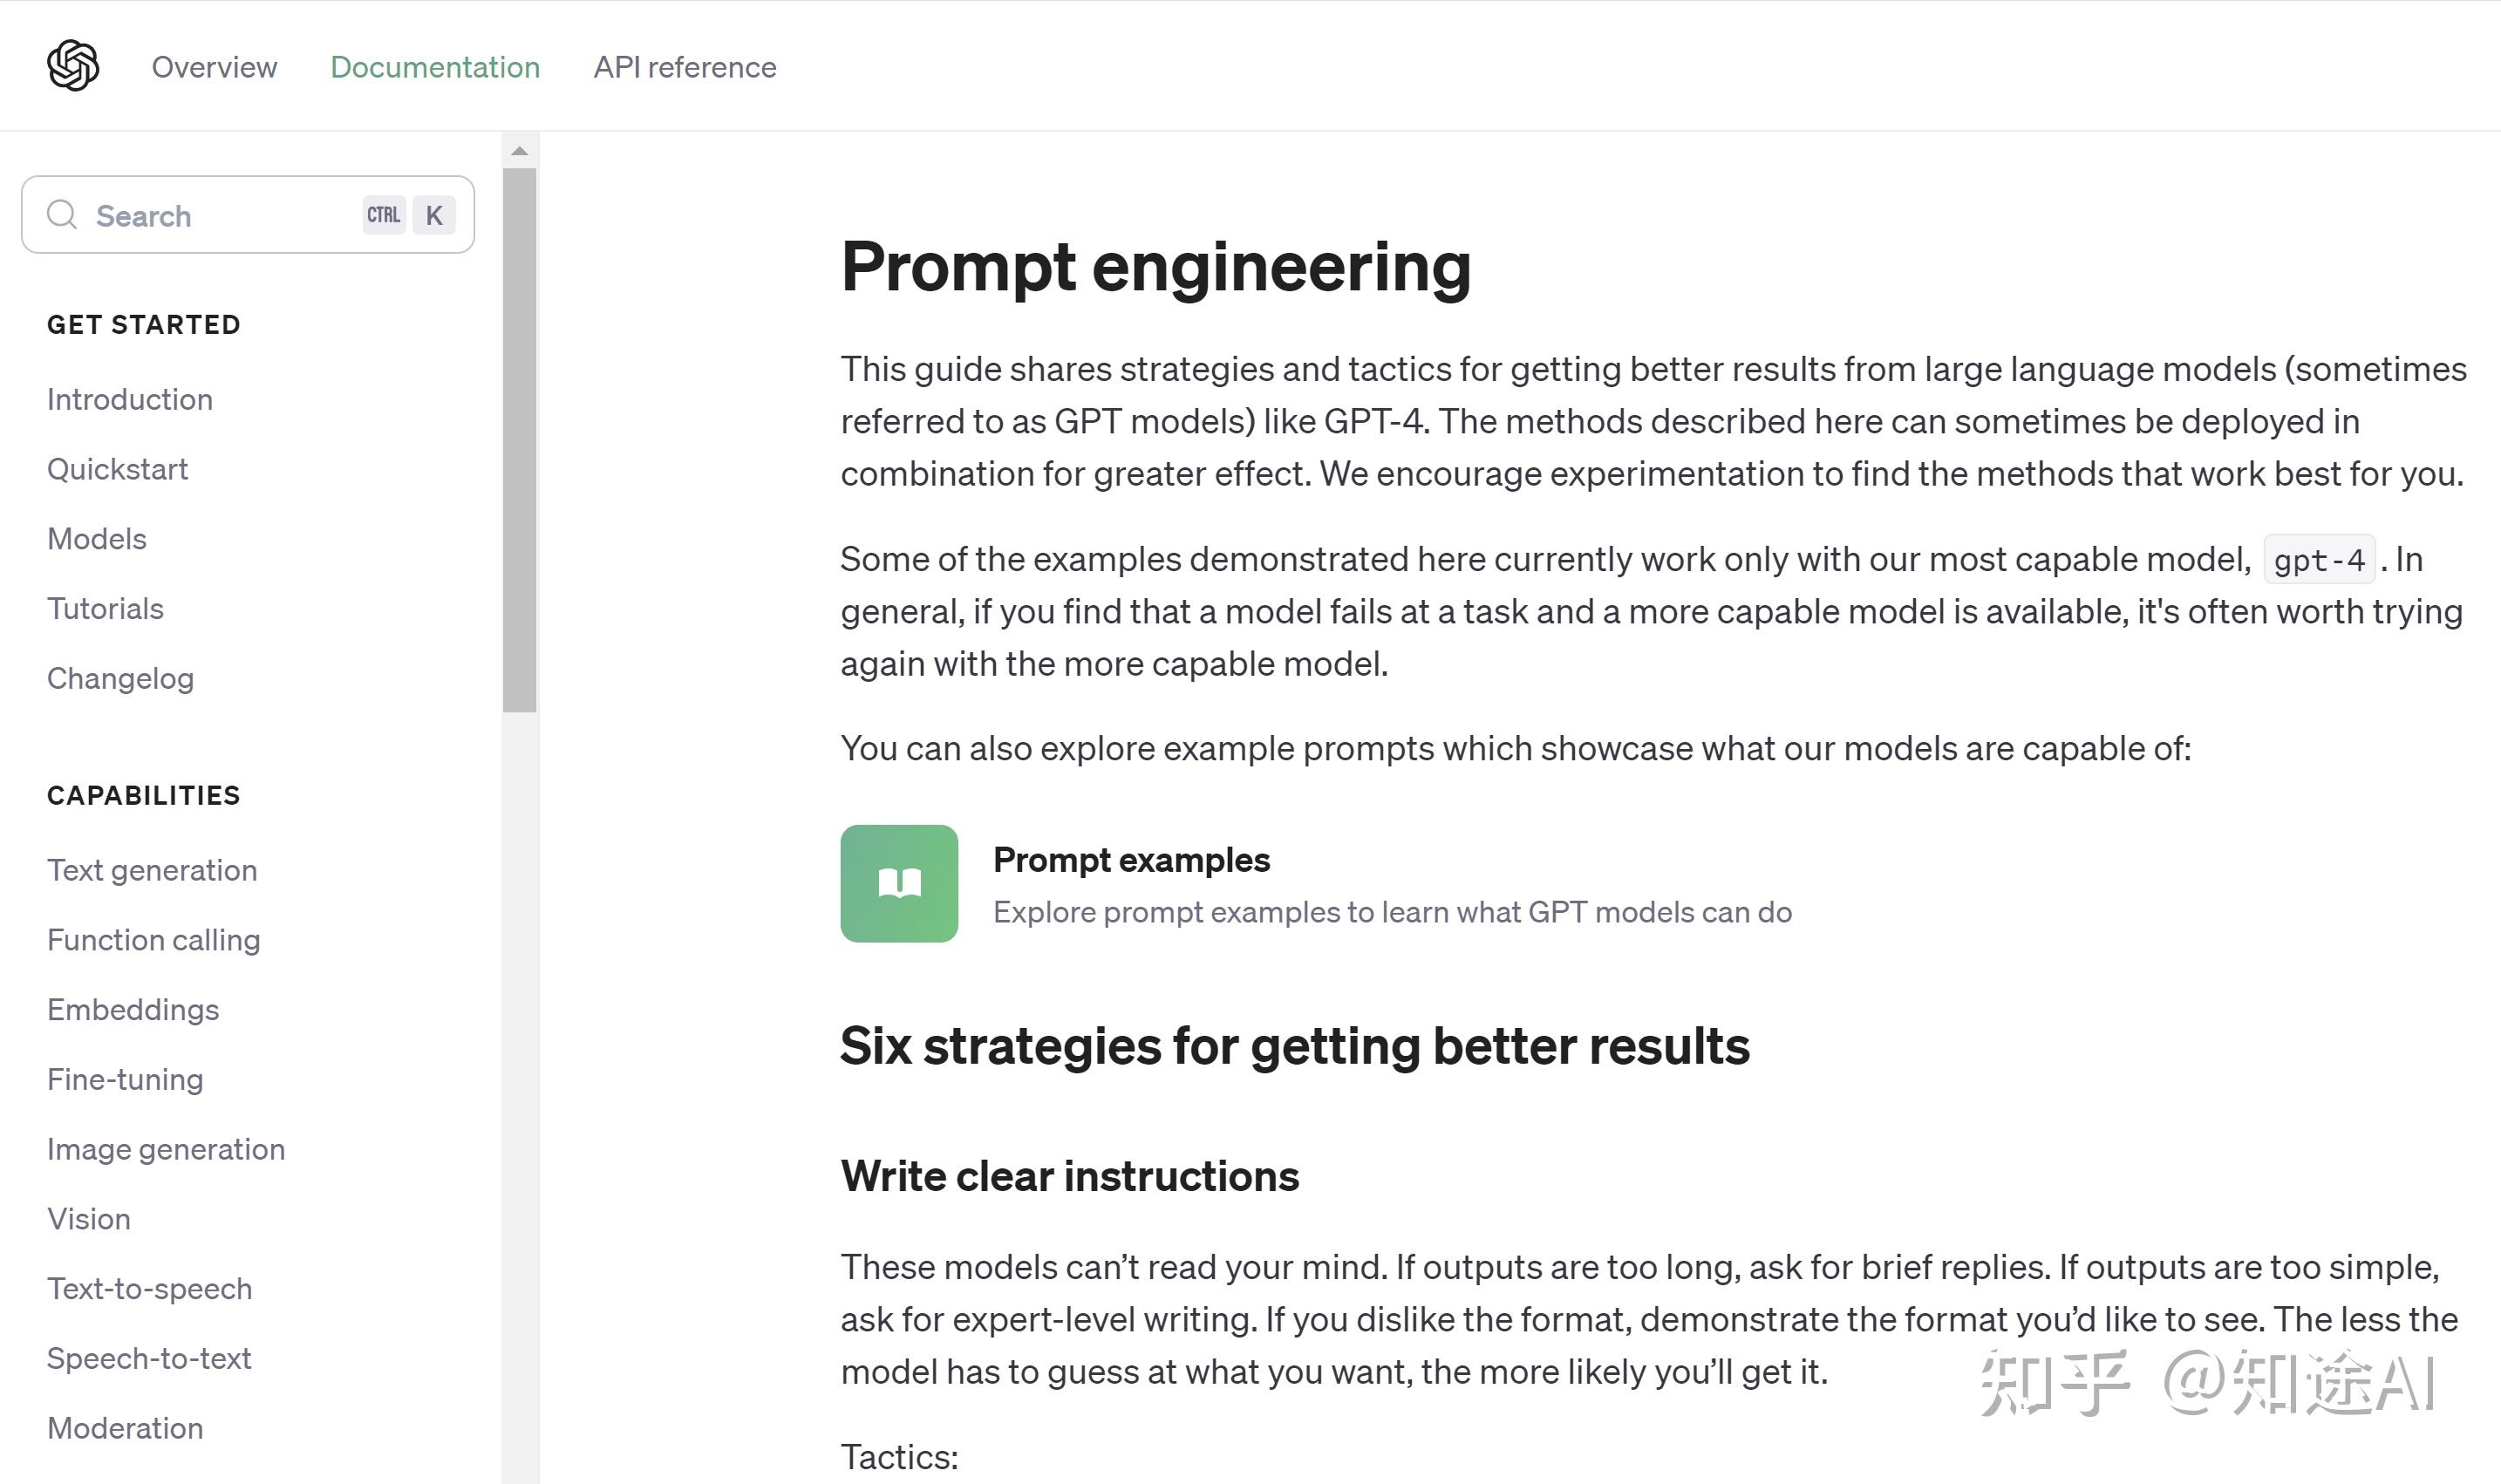This screenshot has width=2501, height=1484.
Task: Focus the Search input field
Action: 220,215
